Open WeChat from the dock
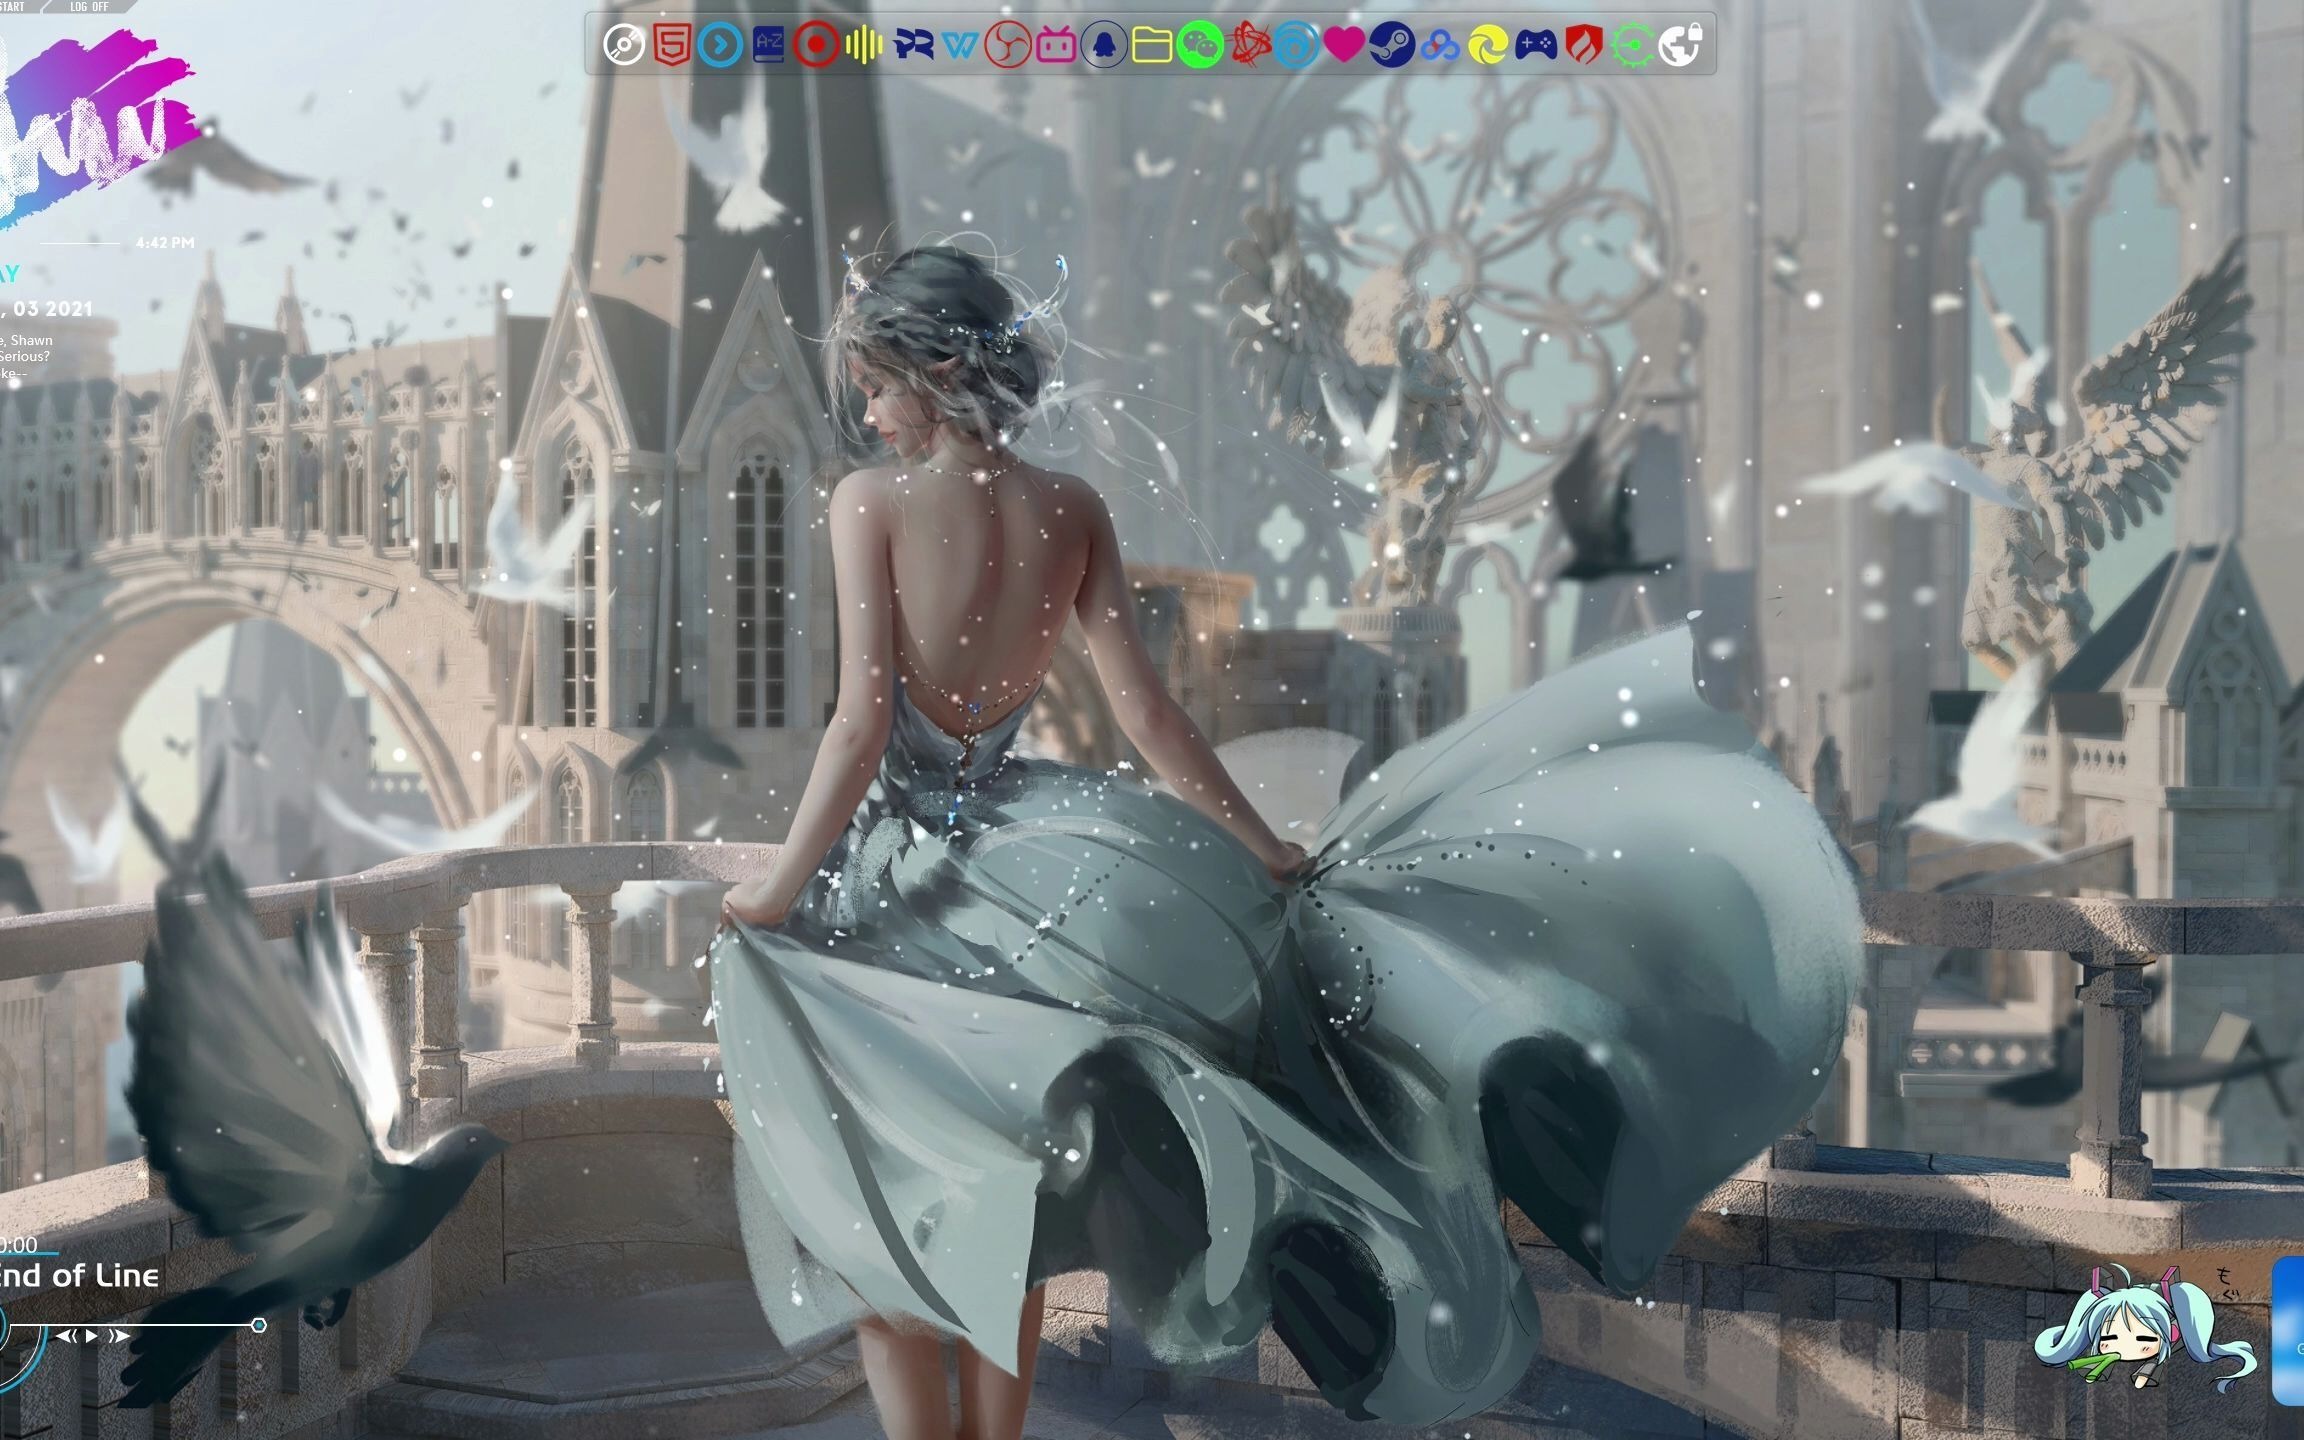2304x1440 pixels. pos(1200,45)
